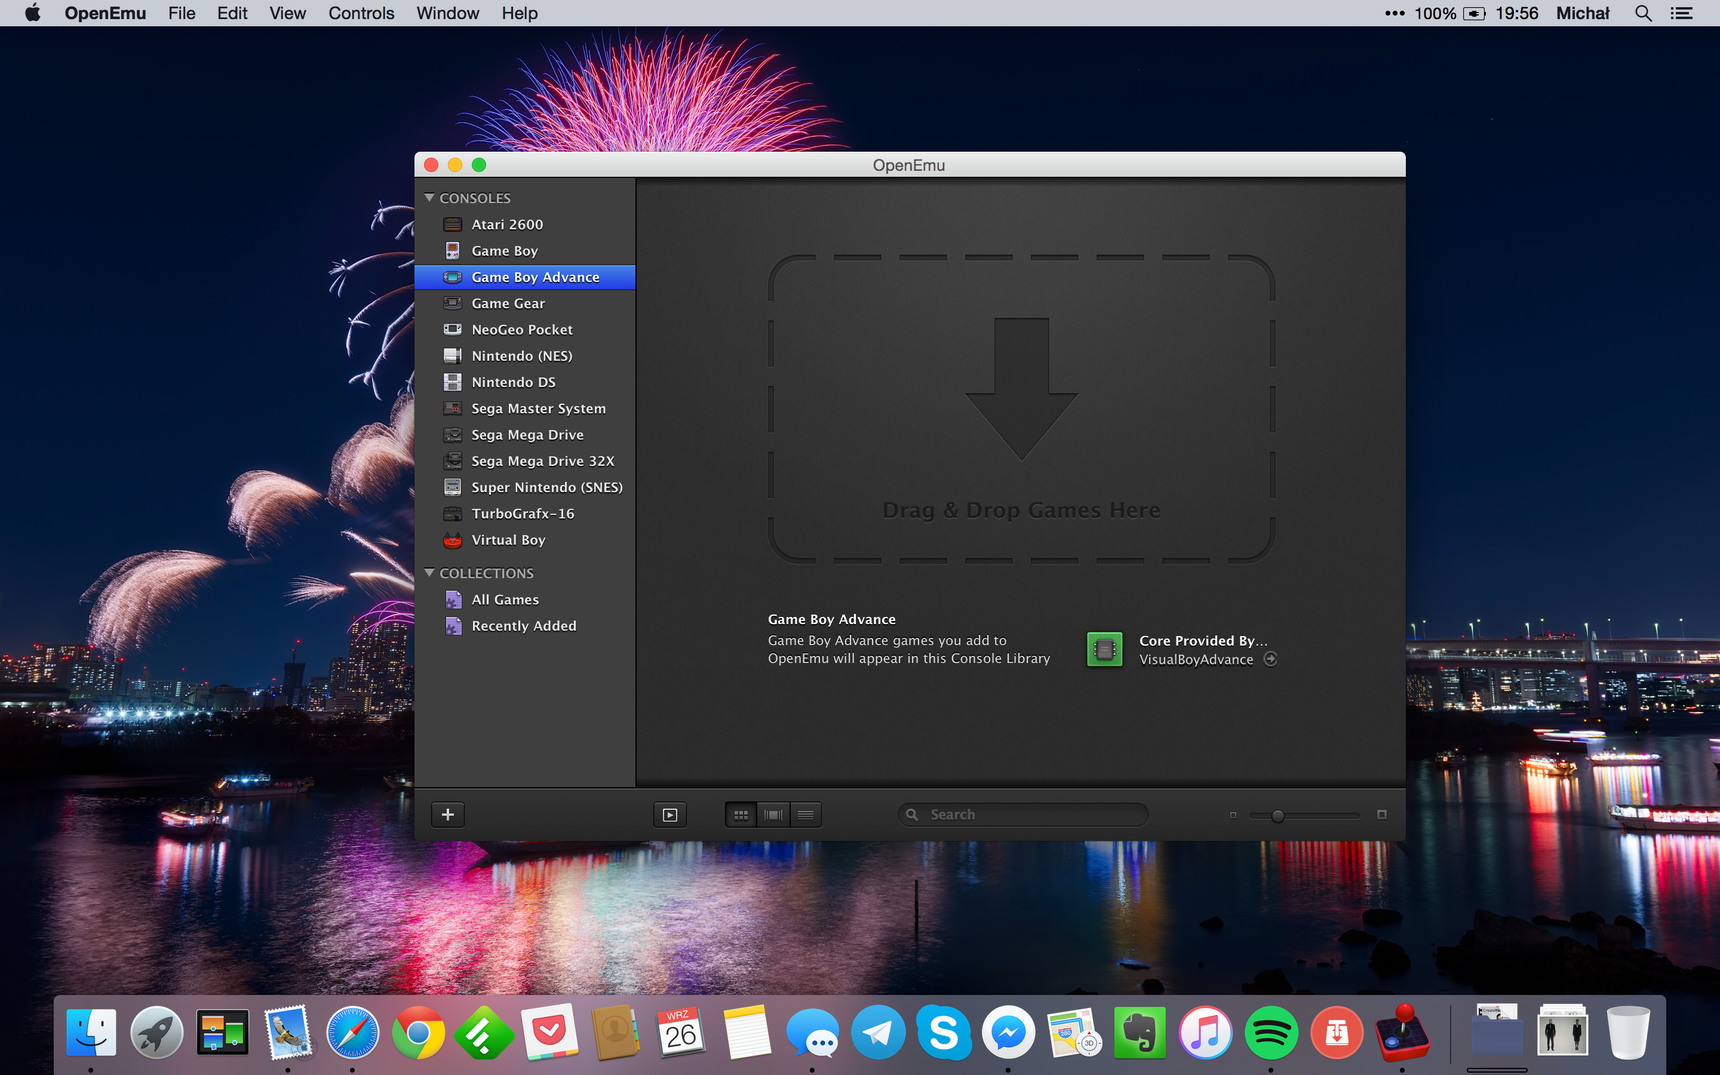Open Calendar from the Dock

click(x=680, y=1033)
